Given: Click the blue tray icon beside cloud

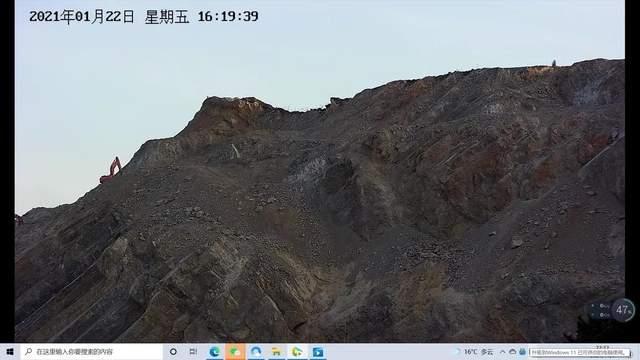Looking at the screenshot, I should coord(522,351).
